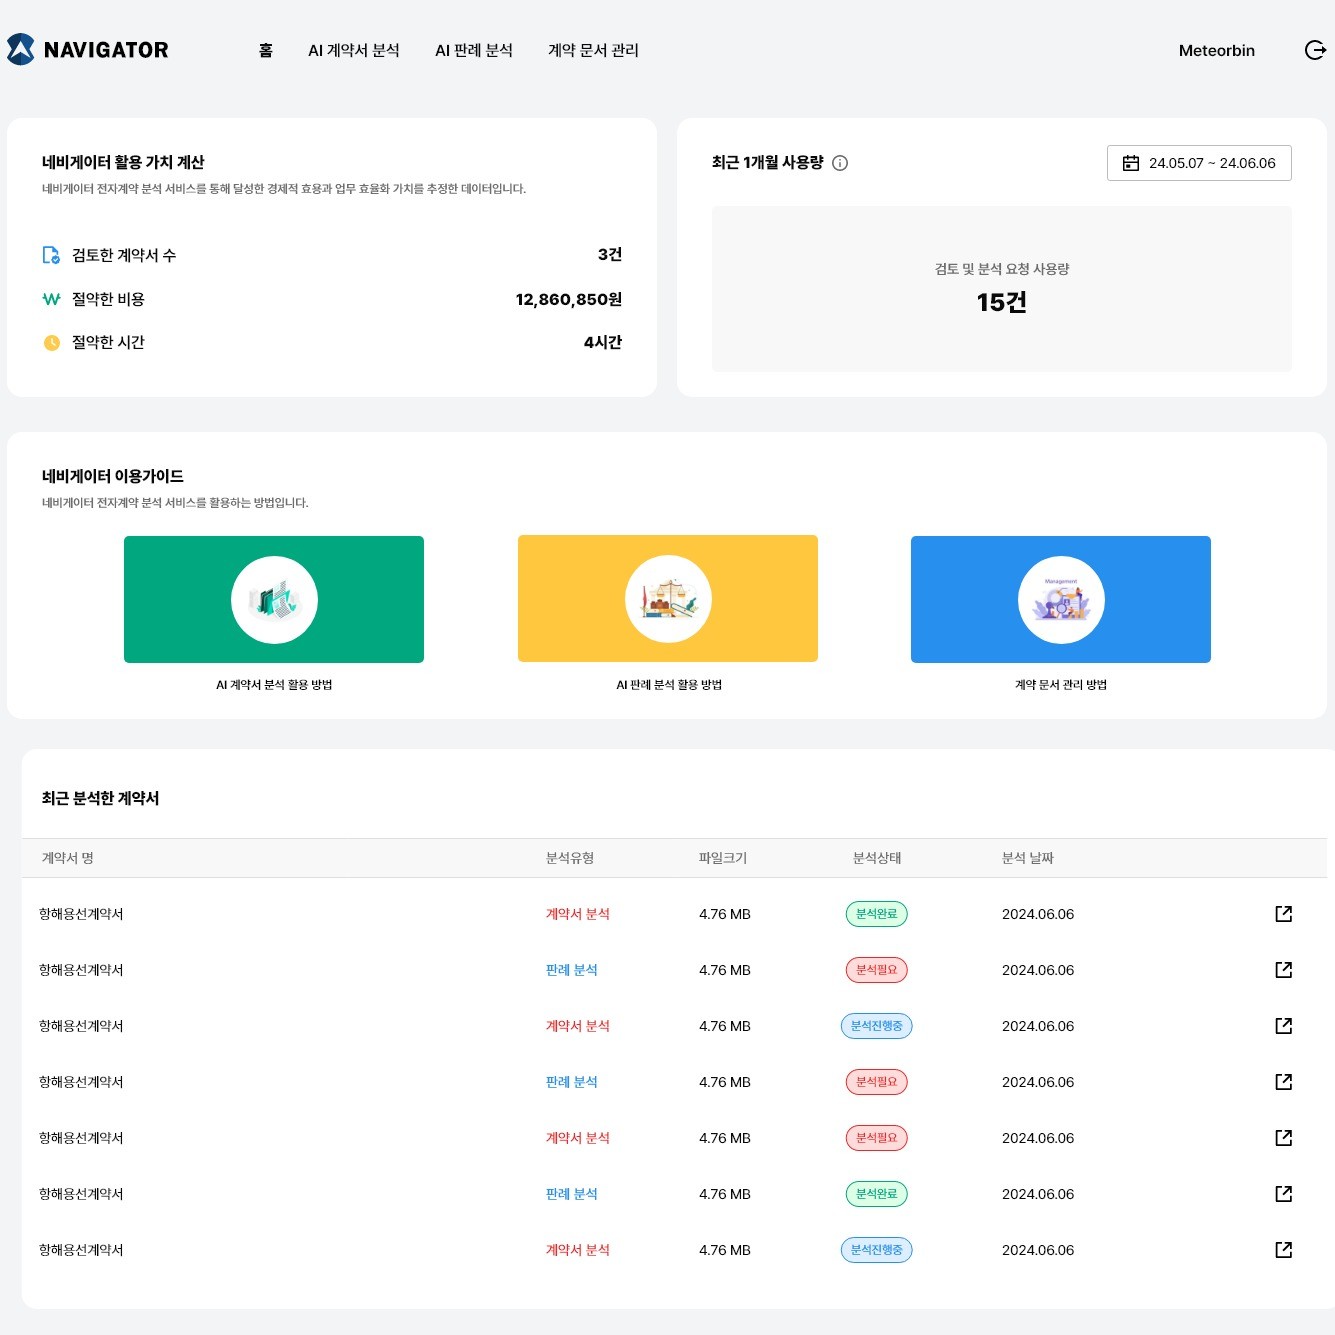Click the info icon next to 최근 1개월 사용량
The image size is (1335, 1335).
pos(840,163)
